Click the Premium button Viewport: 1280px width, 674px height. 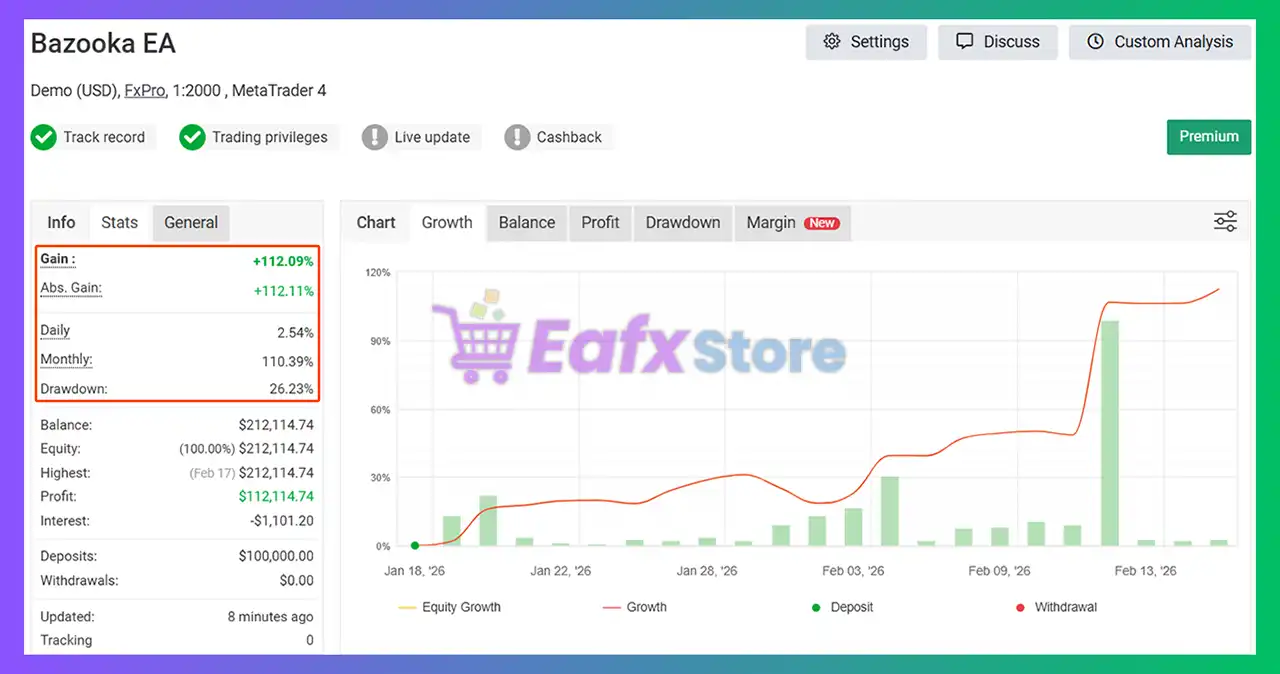[1209, 136]
